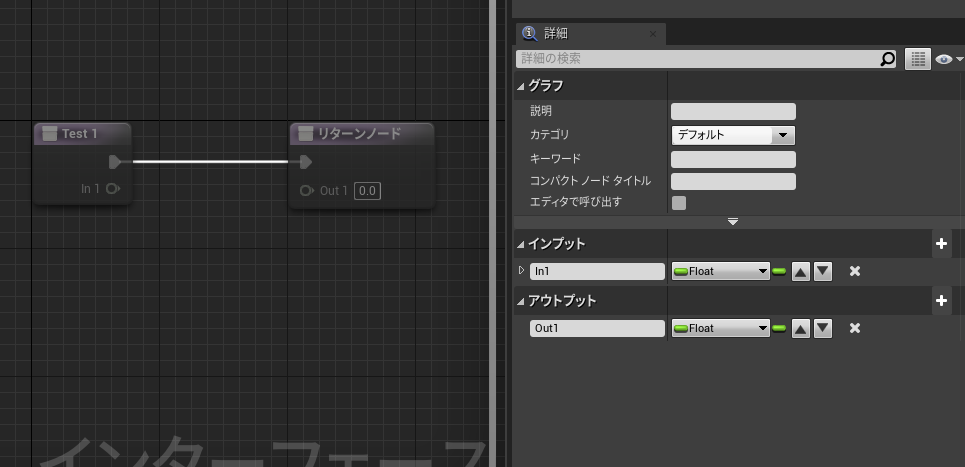The image size is (965, 467).
Task: Move Out1 parameter down
Action: pos(823,329)
